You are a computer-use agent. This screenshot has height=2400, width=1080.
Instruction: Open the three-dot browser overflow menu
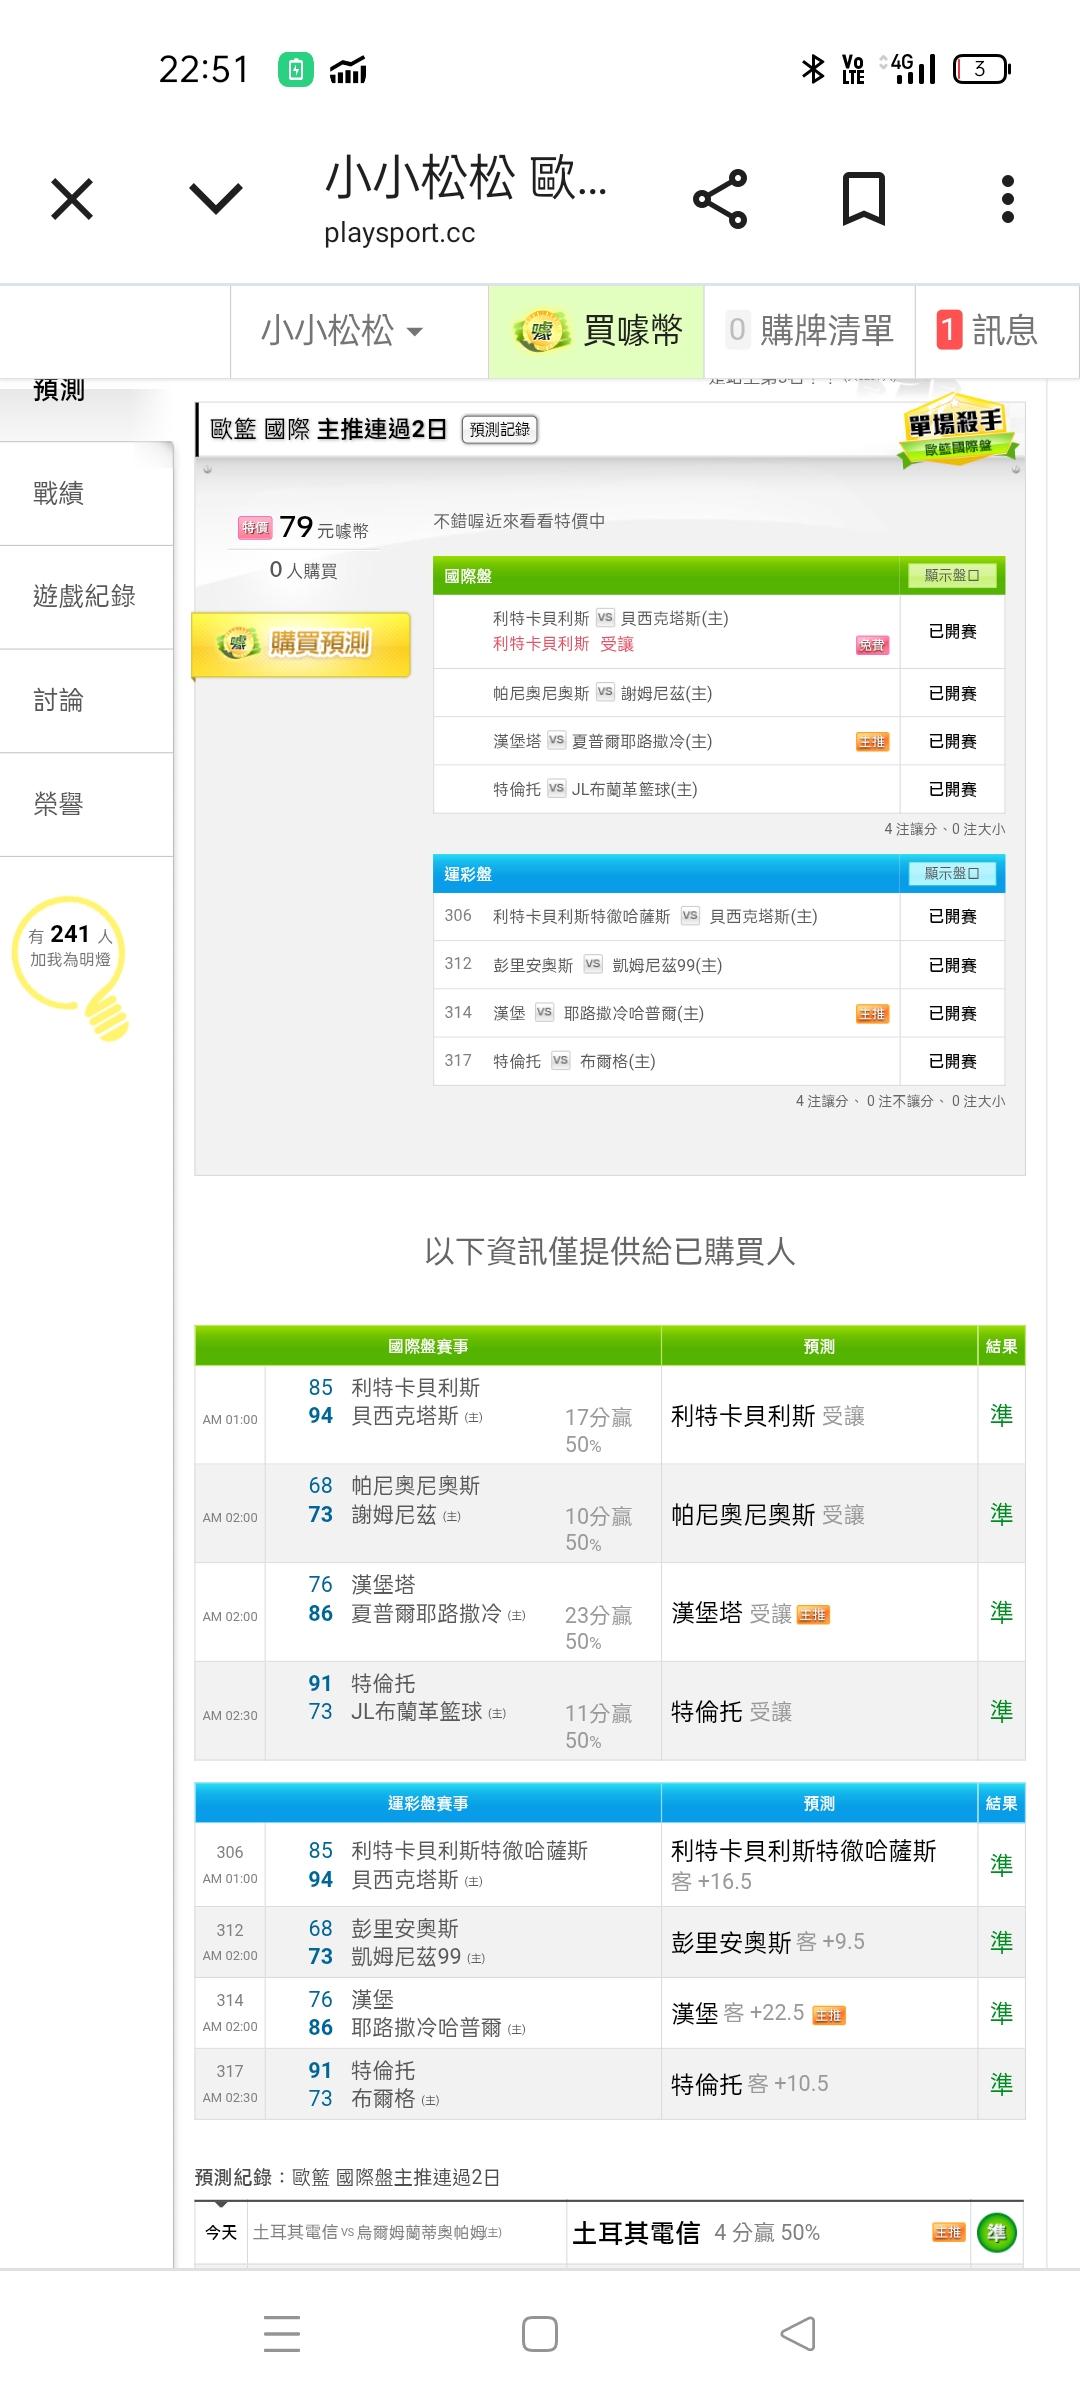coord(1007,199)
